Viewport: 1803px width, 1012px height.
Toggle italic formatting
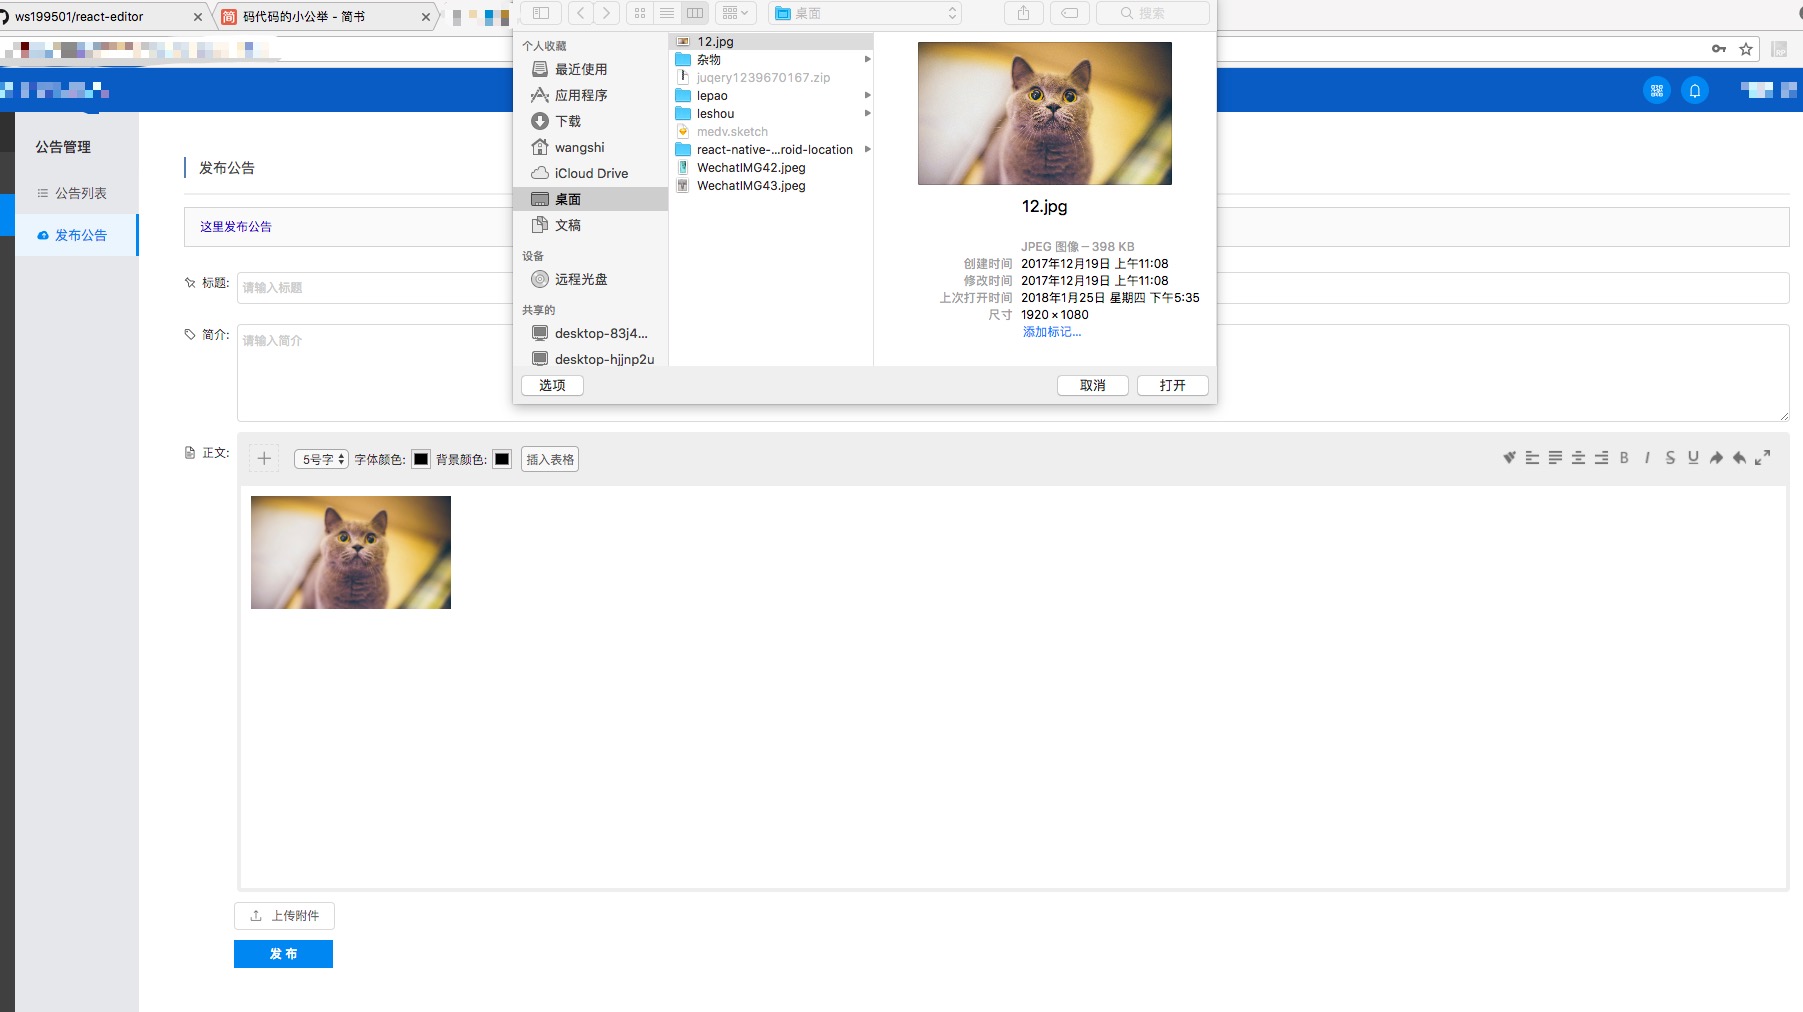point(1647,458)
